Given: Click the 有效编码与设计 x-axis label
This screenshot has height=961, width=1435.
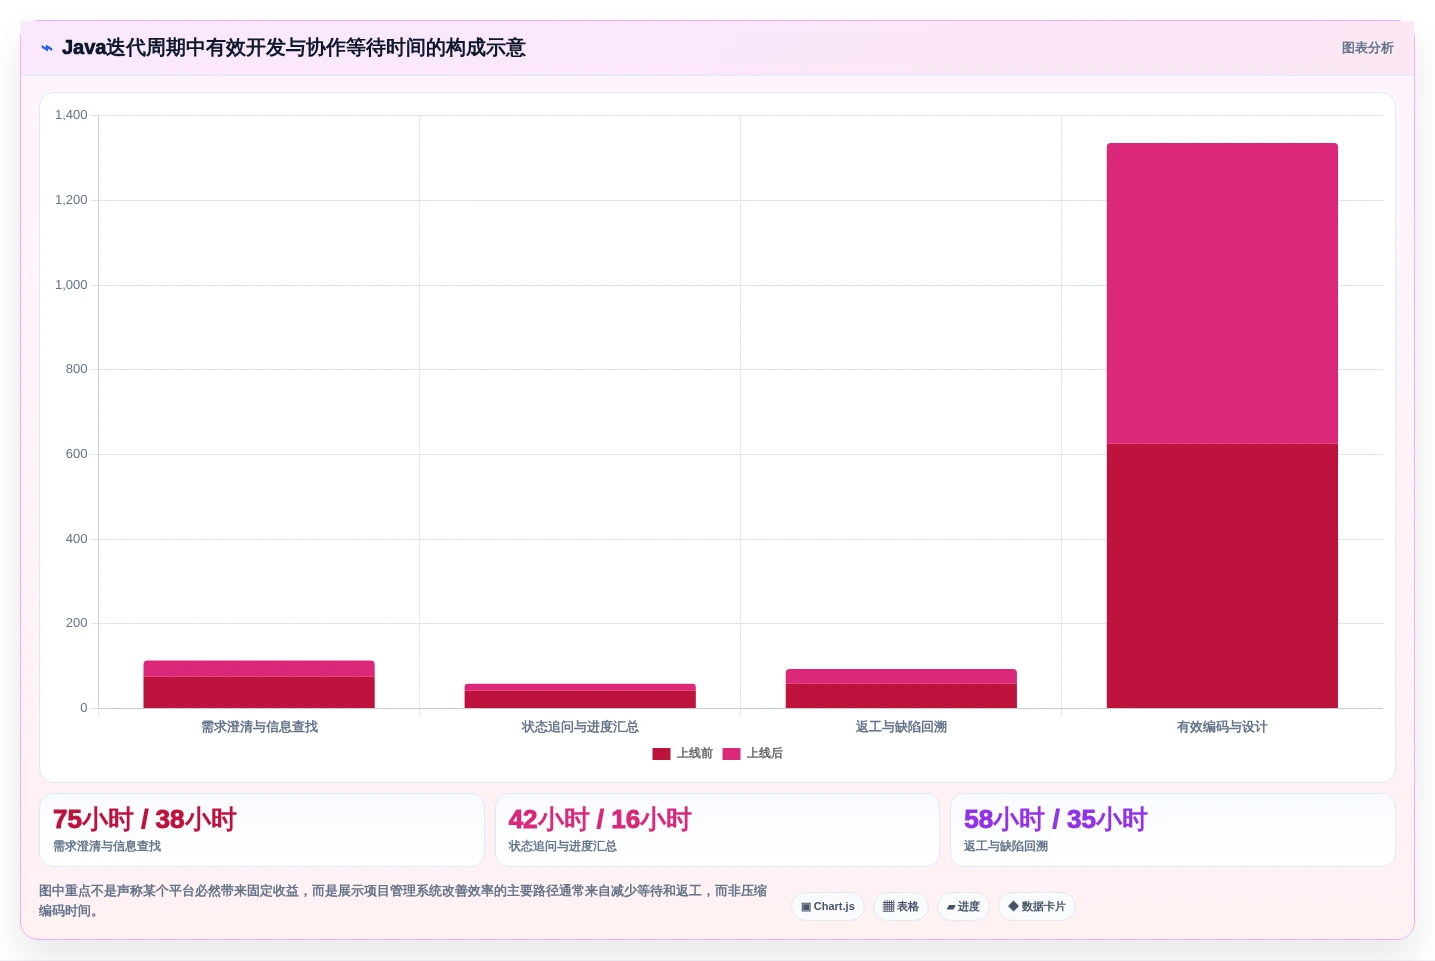Looking at the screenshot, I should 1222,727.
